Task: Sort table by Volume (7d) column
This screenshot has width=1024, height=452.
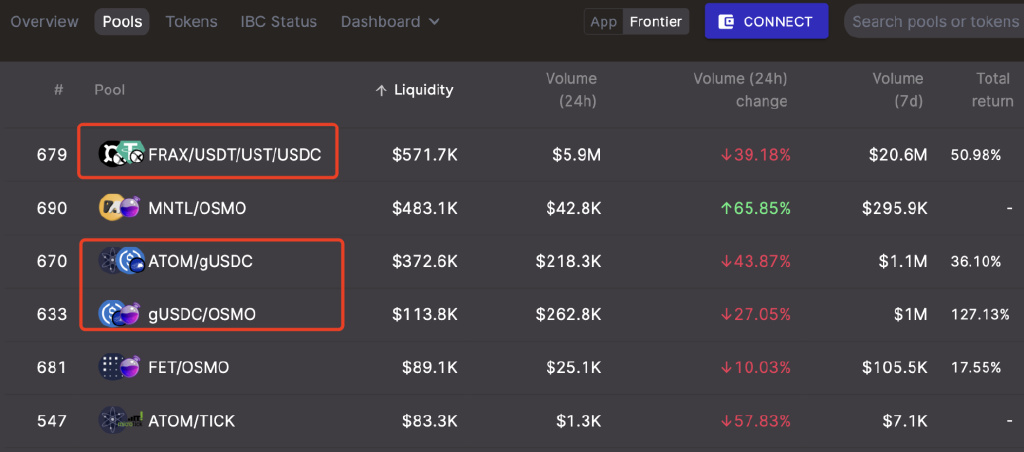Action: (898, 90)
